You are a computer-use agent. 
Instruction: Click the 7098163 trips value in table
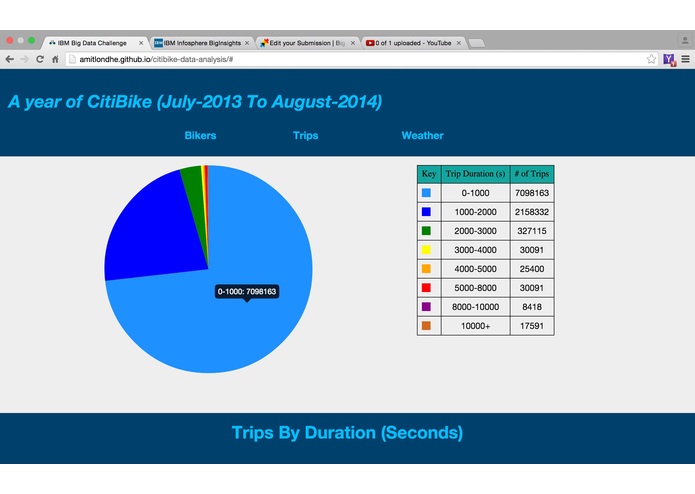coord(532,193)
